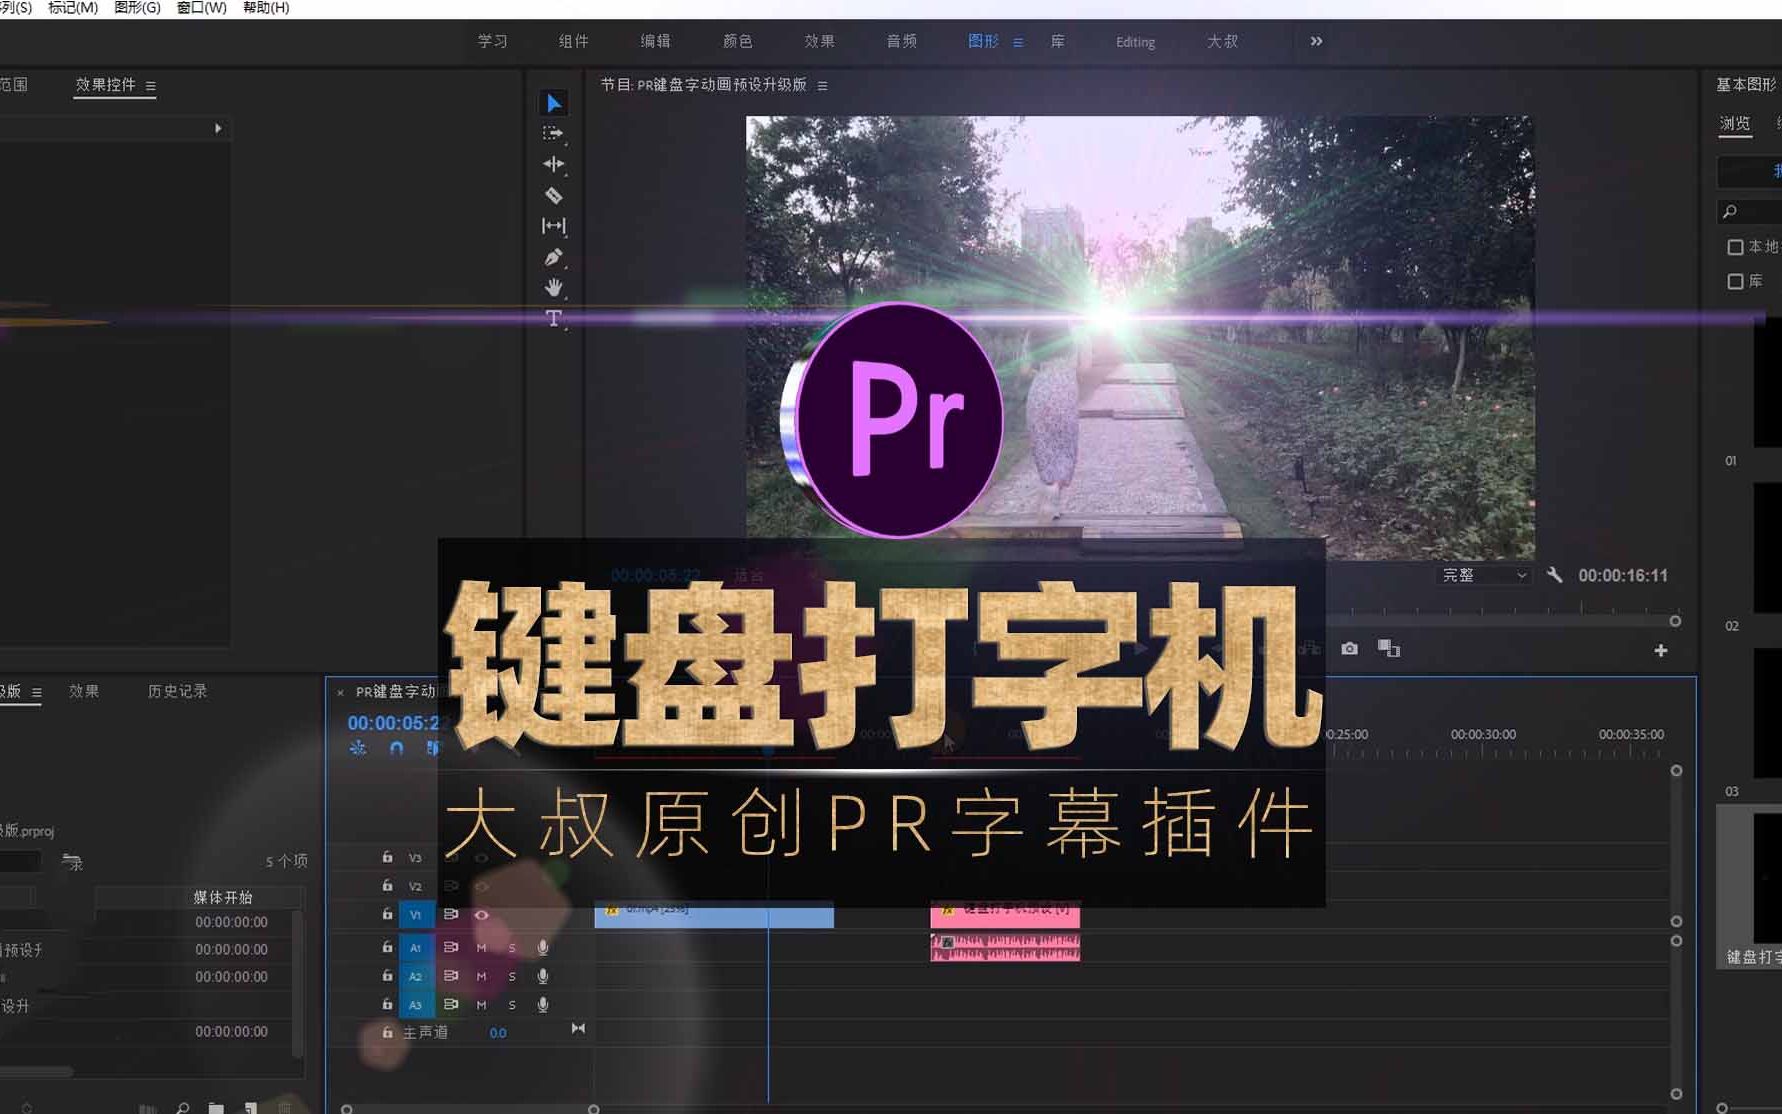Select the Selection arrow tool
This screenshot has height=1114, width=1782.
(x=553, y=103)
